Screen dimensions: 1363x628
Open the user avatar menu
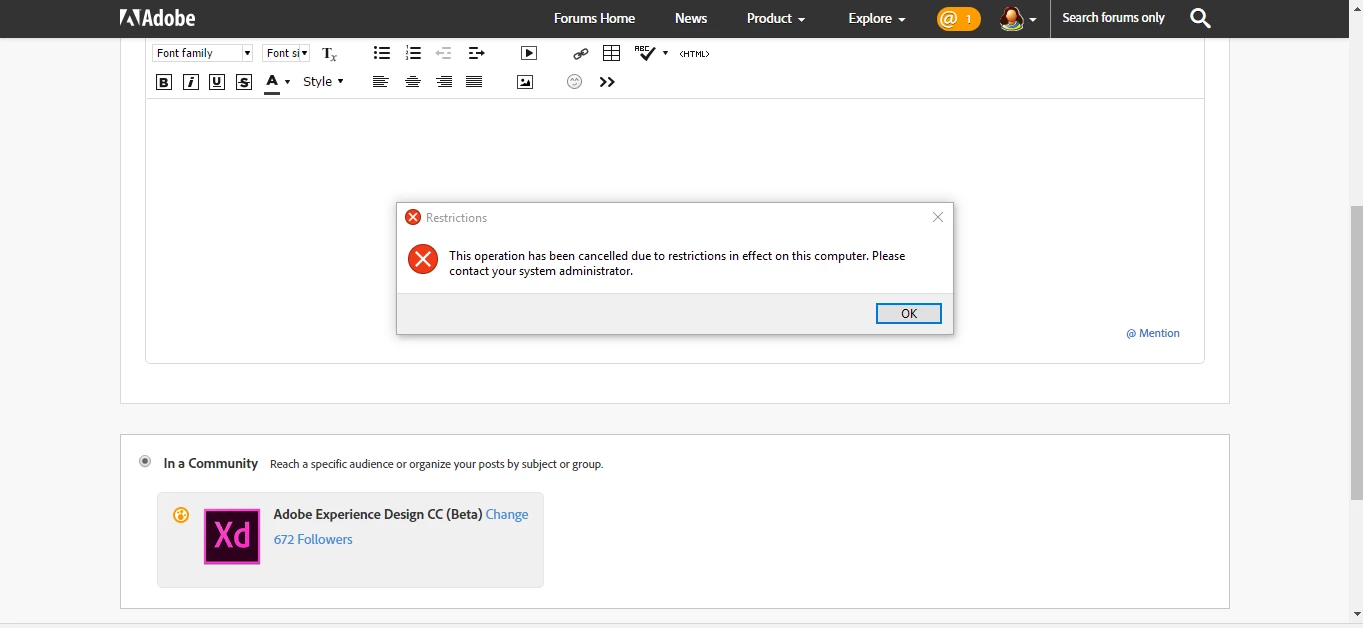[x=1018, y=18]
